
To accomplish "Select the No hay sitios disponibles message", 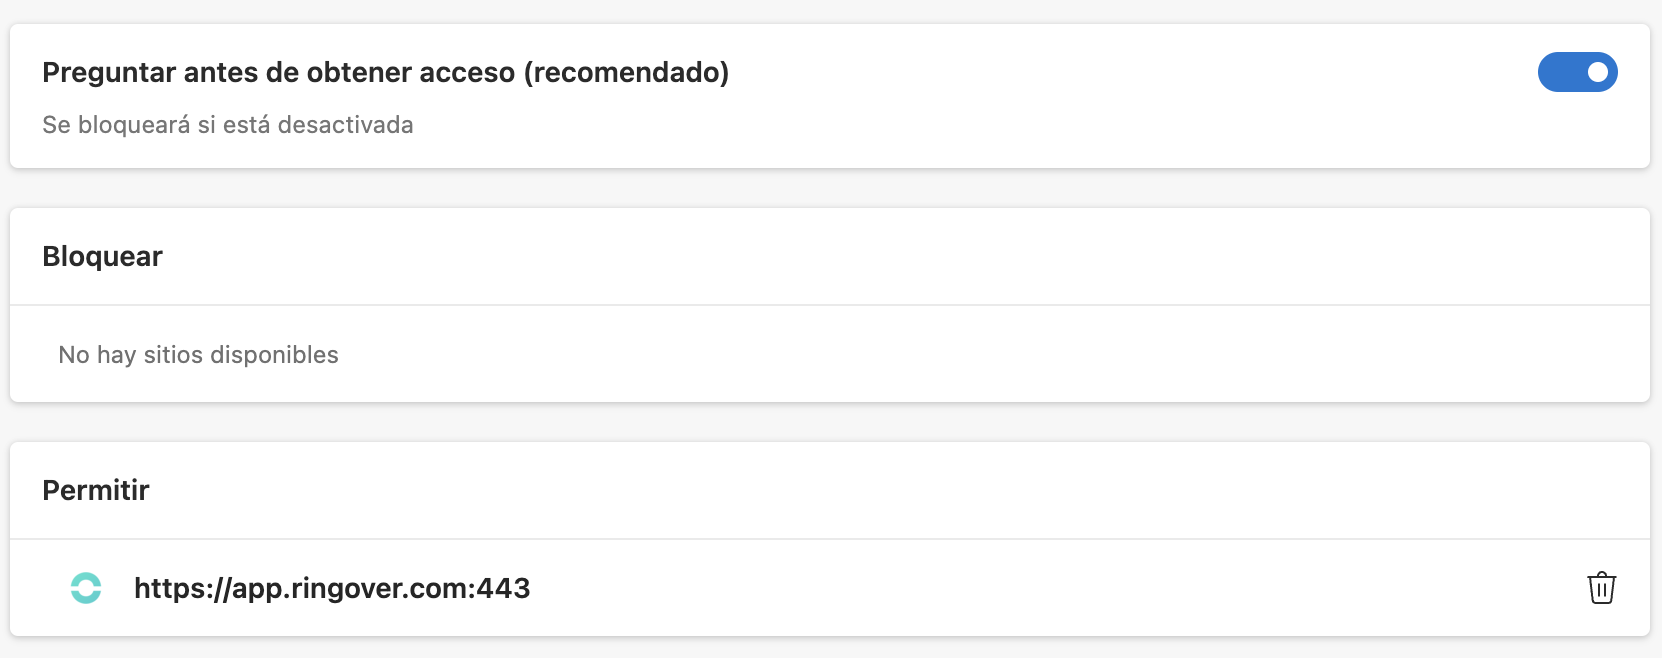I will coord(198,355).
